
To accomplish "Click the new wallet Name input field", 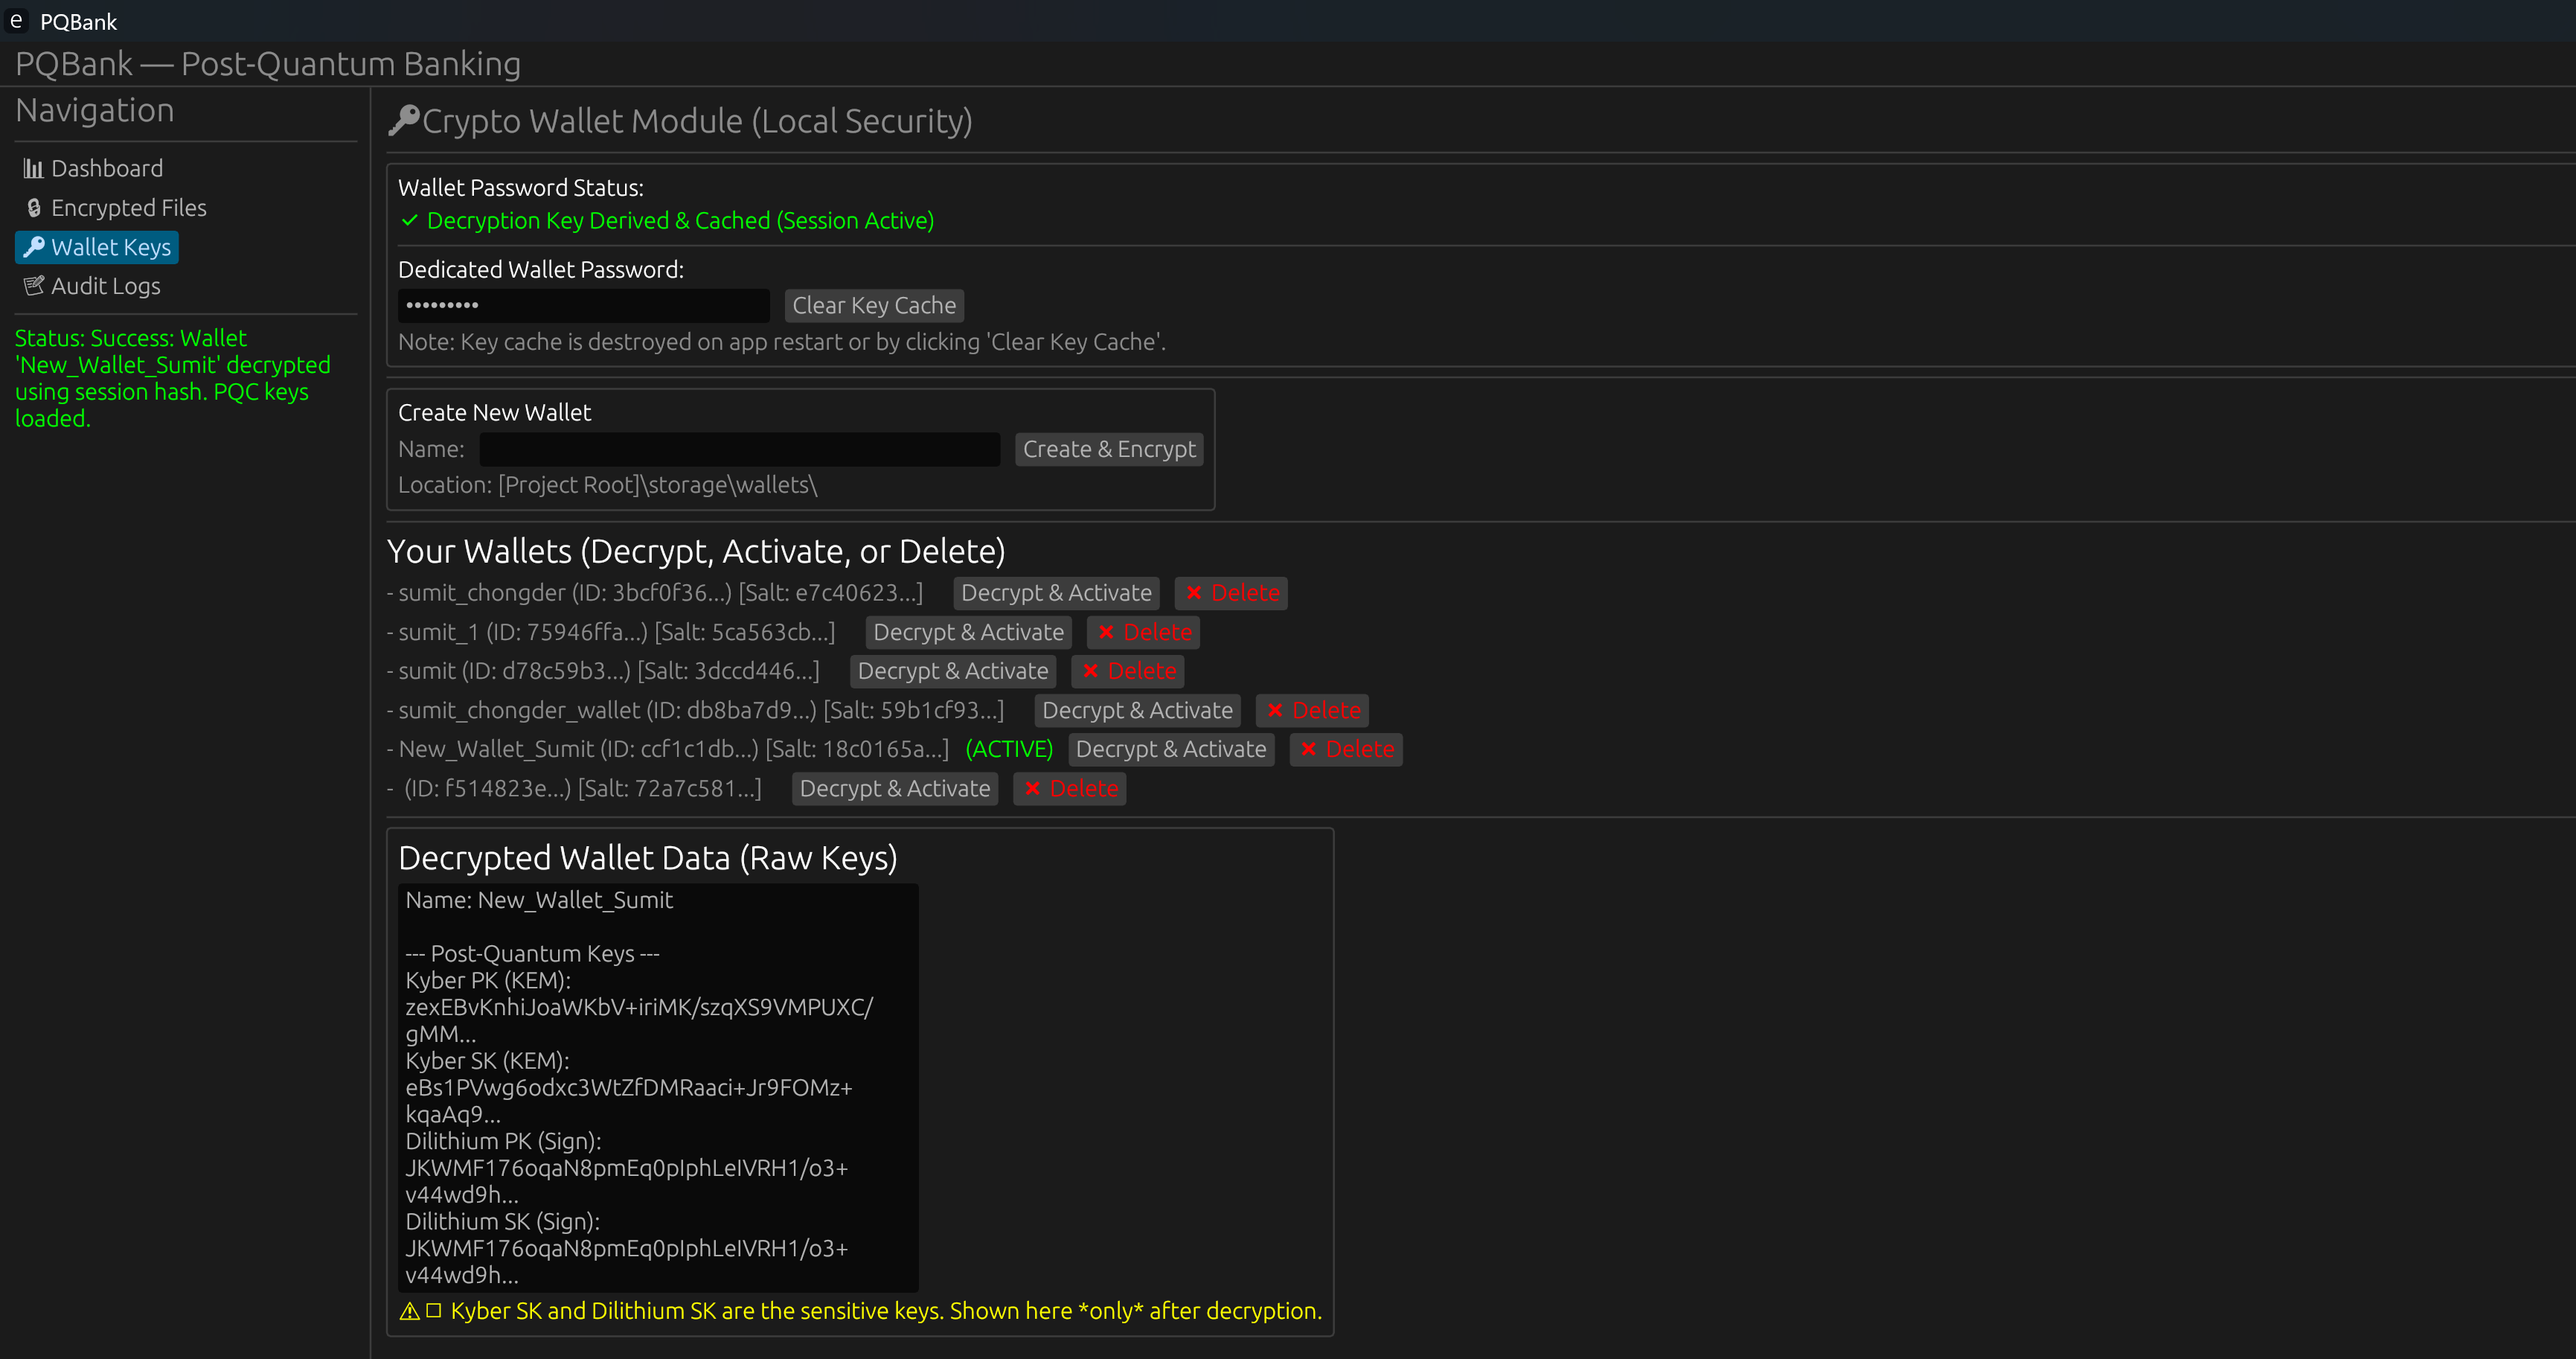I will point(739,449).
